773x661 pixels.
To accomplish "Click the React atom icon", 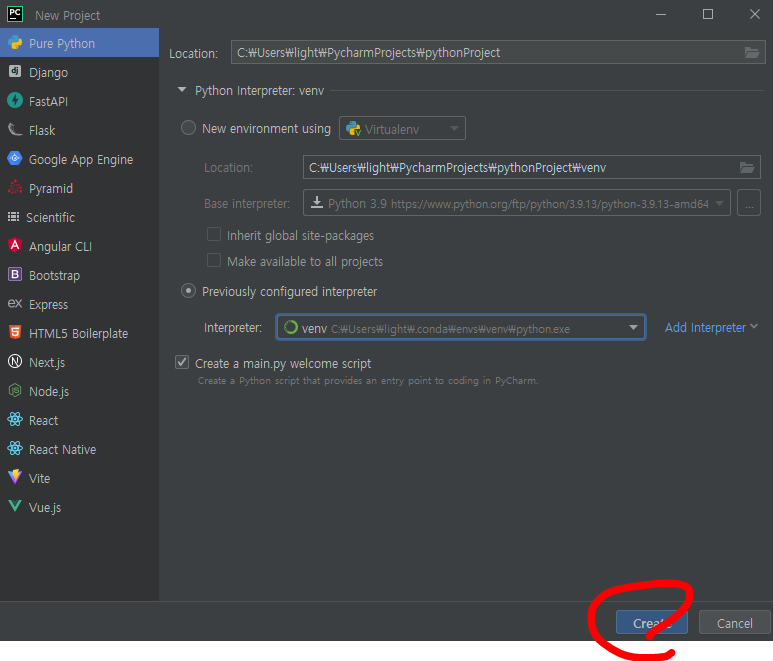I will click(15, 419).
